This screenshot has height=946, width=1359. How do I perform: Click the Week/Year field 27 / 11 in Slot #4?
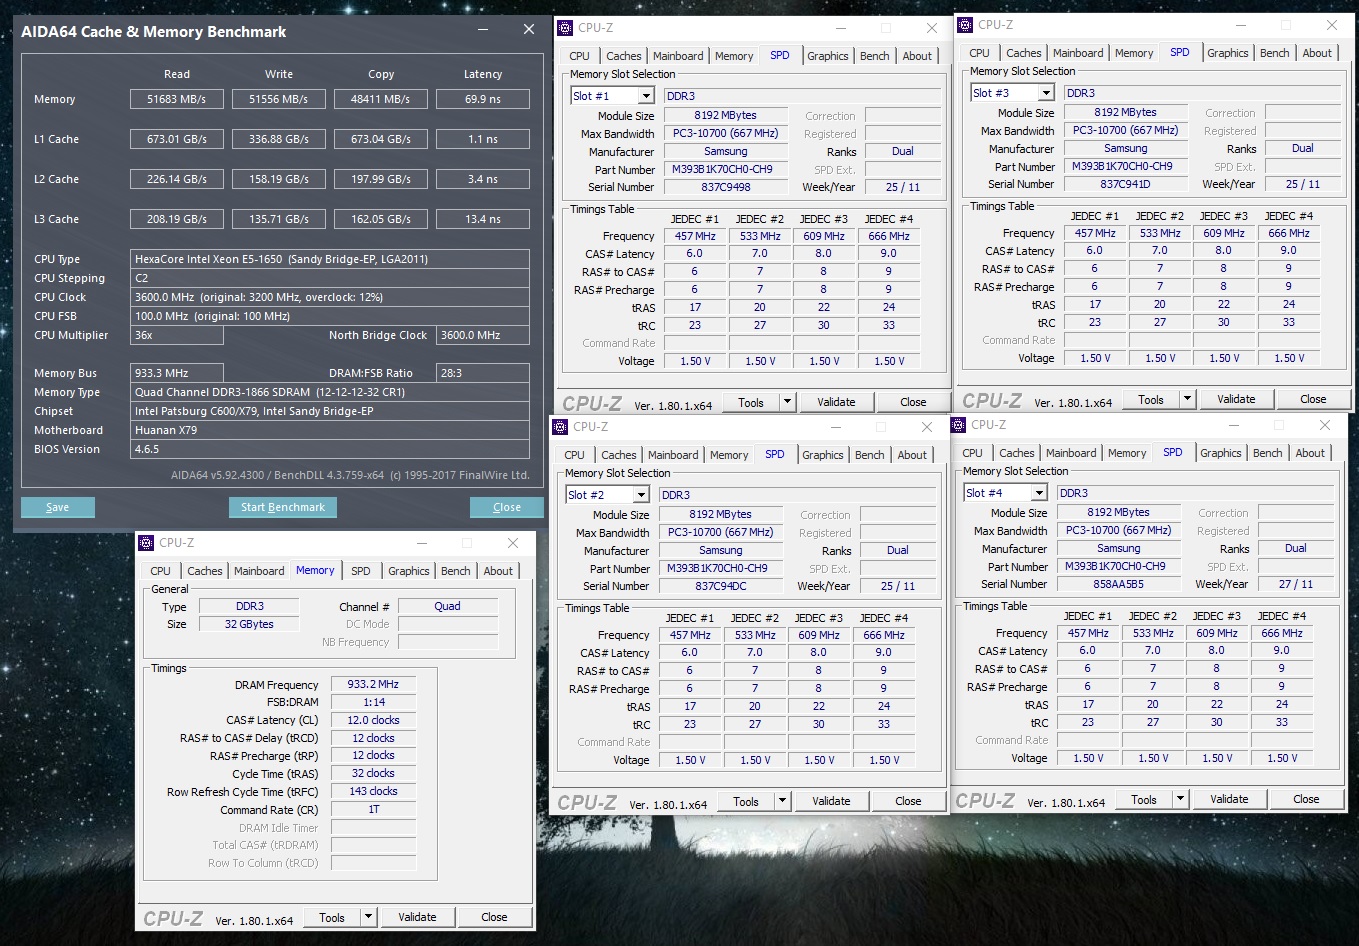1296,584
